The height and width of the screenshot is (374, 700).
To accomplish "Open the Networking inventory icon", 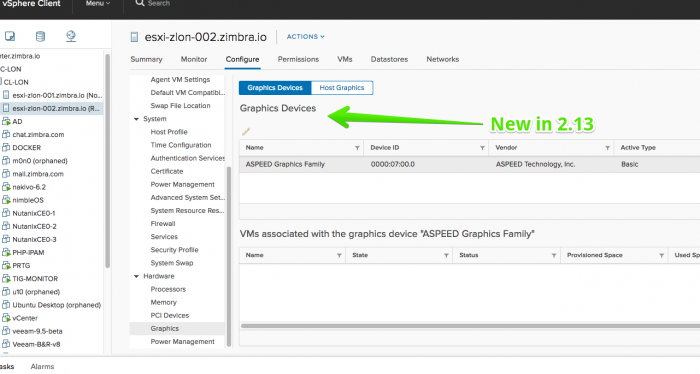I will coord(71,36).
